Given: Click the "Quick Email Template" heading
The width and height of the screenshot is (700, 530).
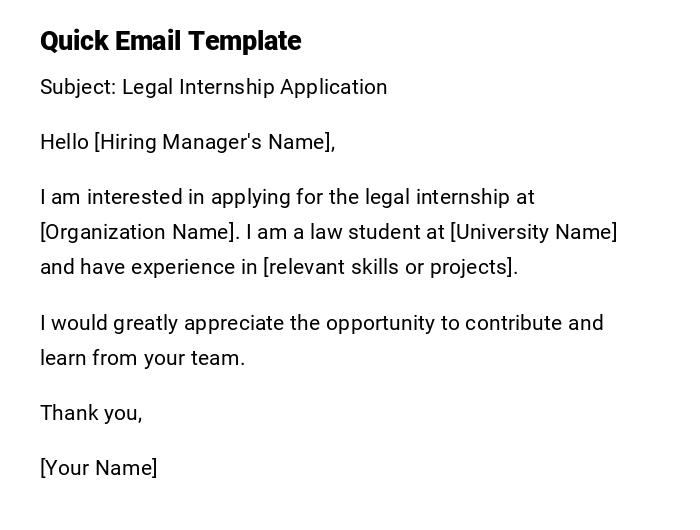Looking at the screenshot, I should pyautogui.click(x=170, y=41).
